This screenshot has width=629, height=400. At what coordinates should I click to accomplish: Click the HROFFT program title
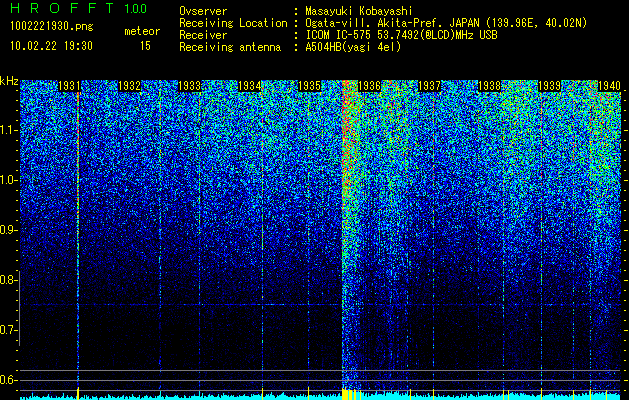point(62,8)
